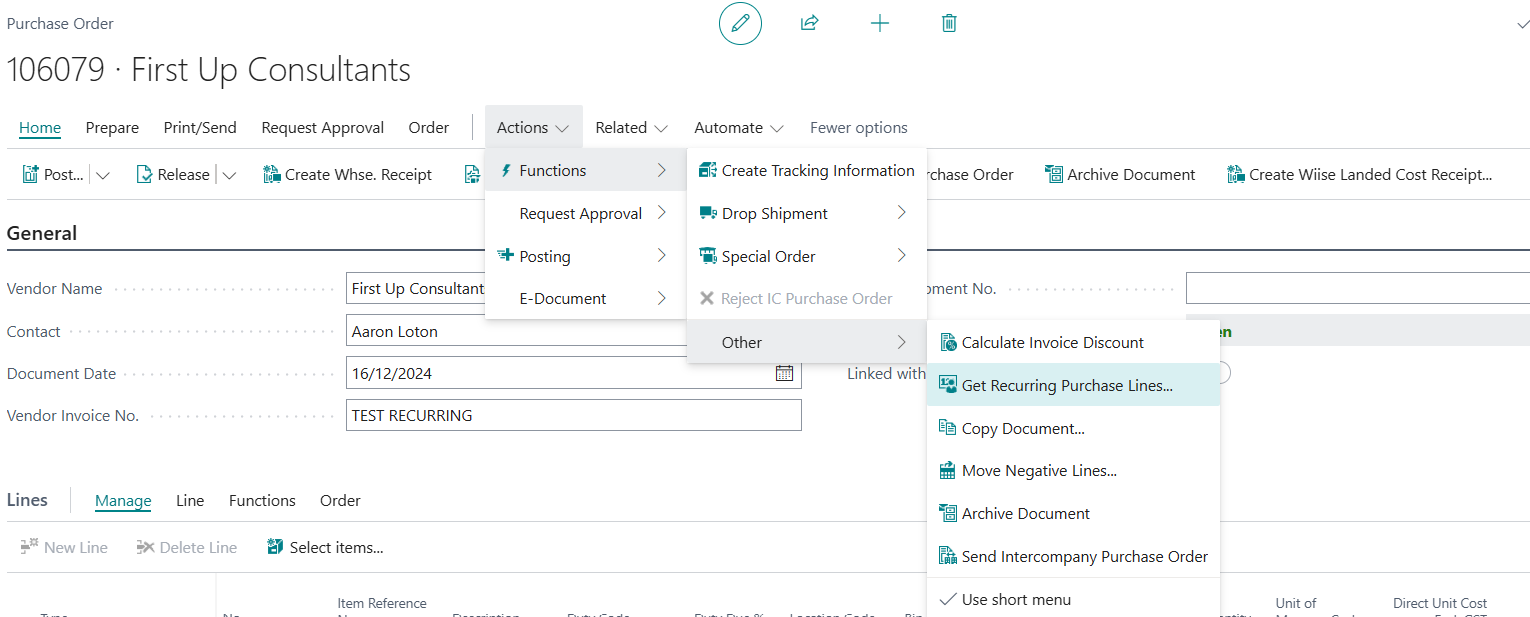Collapse the header with the top-right chevron
Image resolution: width=1530 pixels, height=617 pixels.
tap(1523, 24)
